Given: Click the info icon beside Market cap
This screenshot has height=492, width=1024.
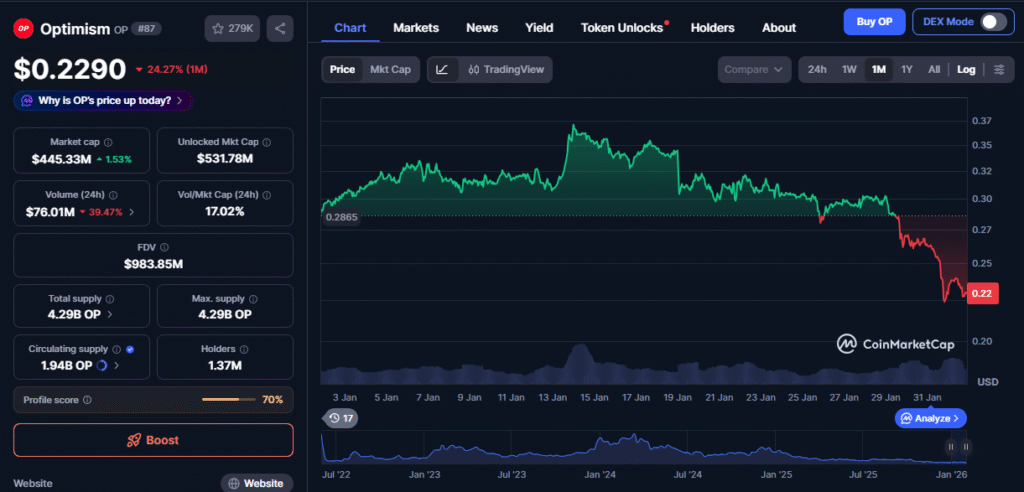Looking at the screenshot, I should [x=108, y=142].
